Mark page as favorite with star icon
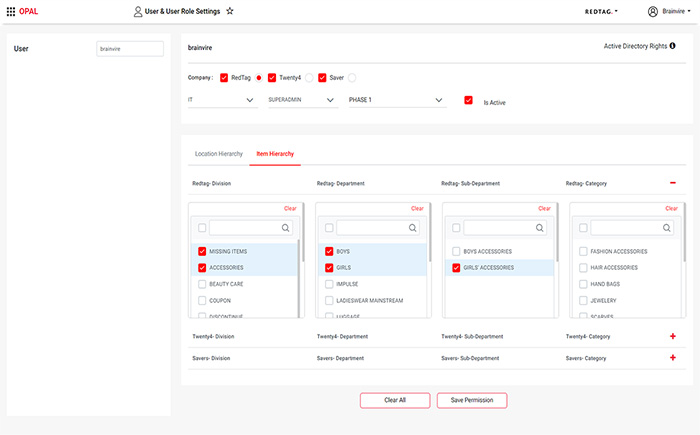700x435 pixels. 230,11
